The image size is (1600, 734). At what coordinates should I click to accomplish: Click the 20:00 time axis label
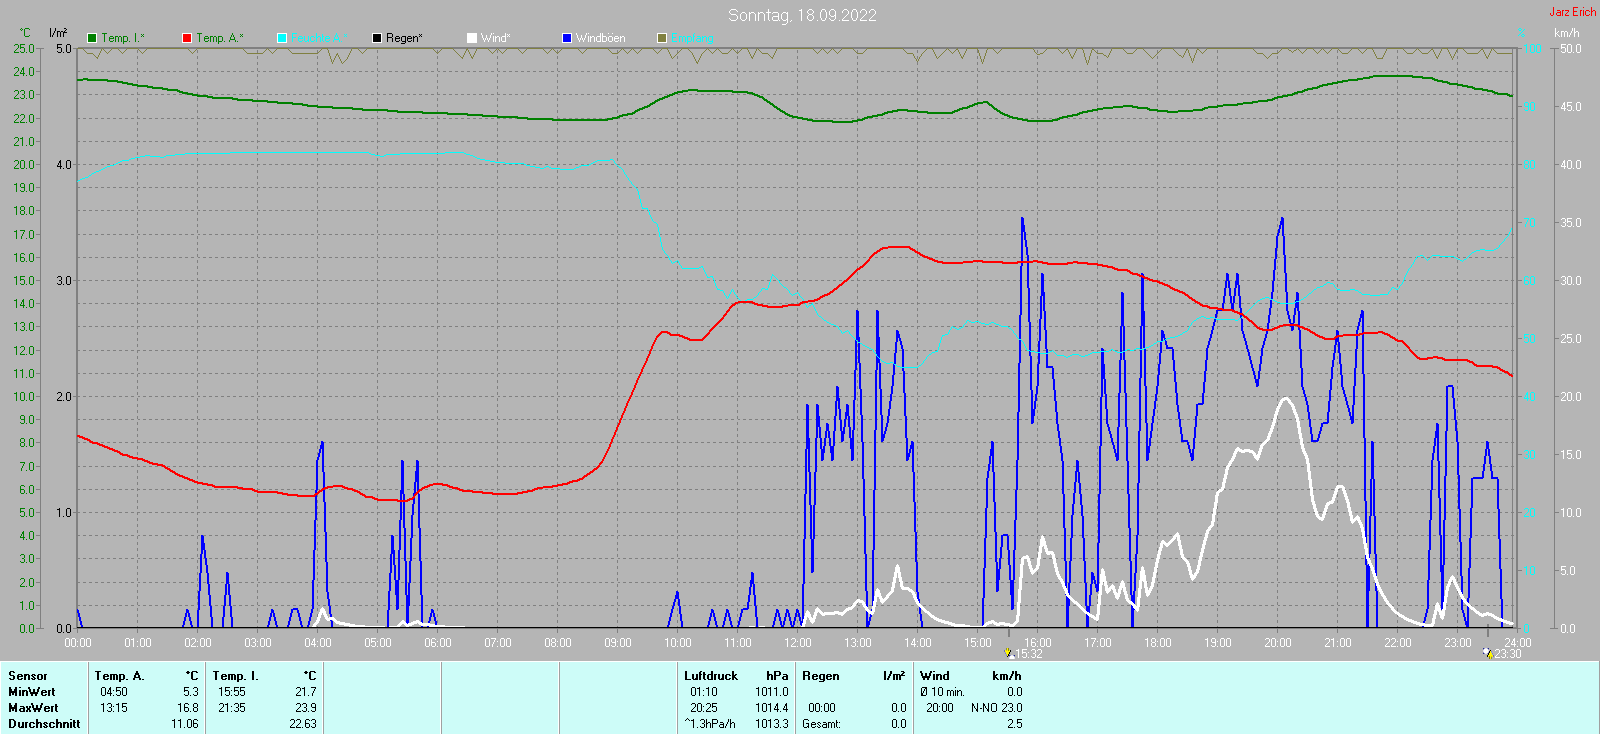pyautogui.click(x=1277, y=643)
